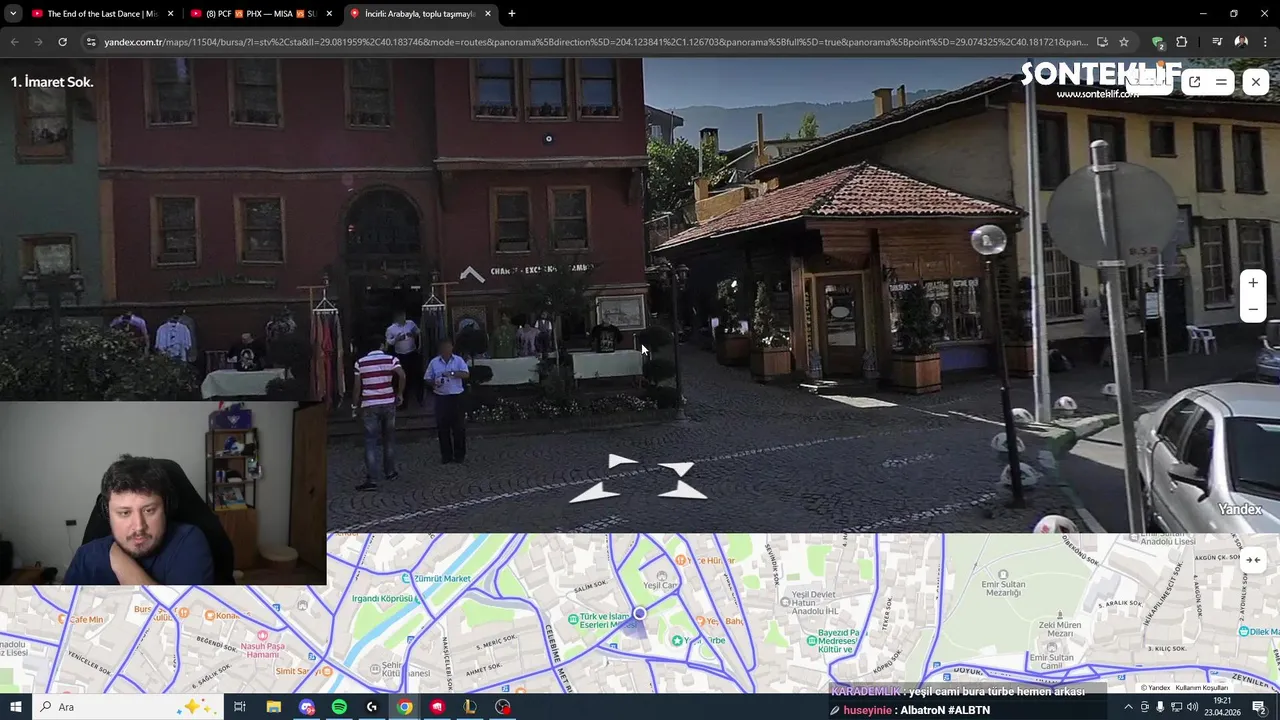Open the notification center icon
Viewport: 1280px width, 720px height.
click(1259, 707)
